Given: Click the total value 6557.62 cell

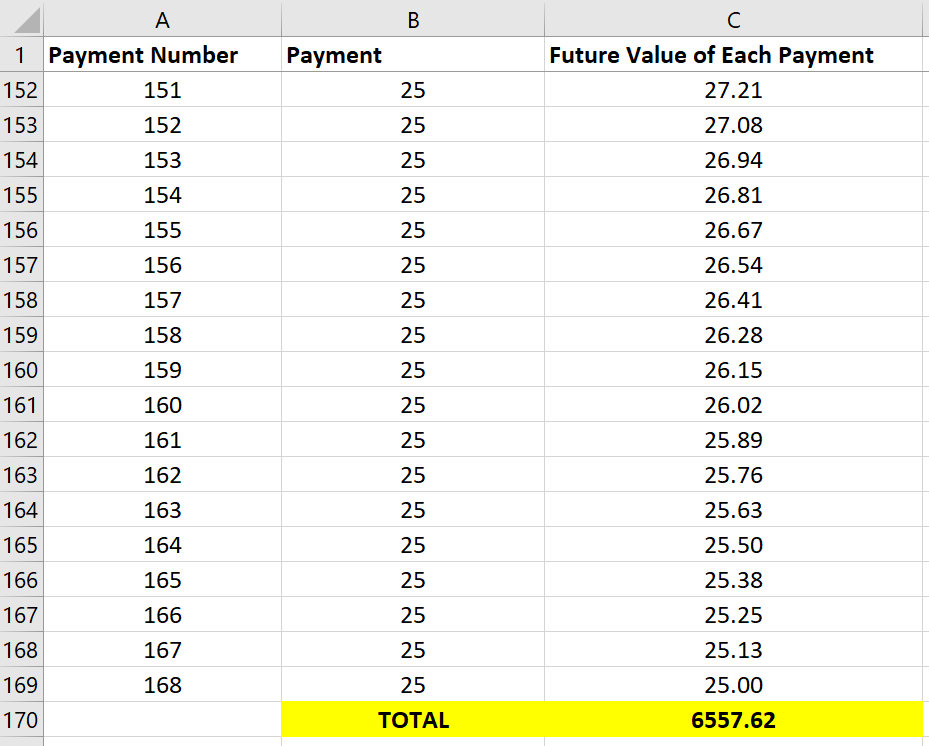Looking at the screenshot, I should pos(733,720).
